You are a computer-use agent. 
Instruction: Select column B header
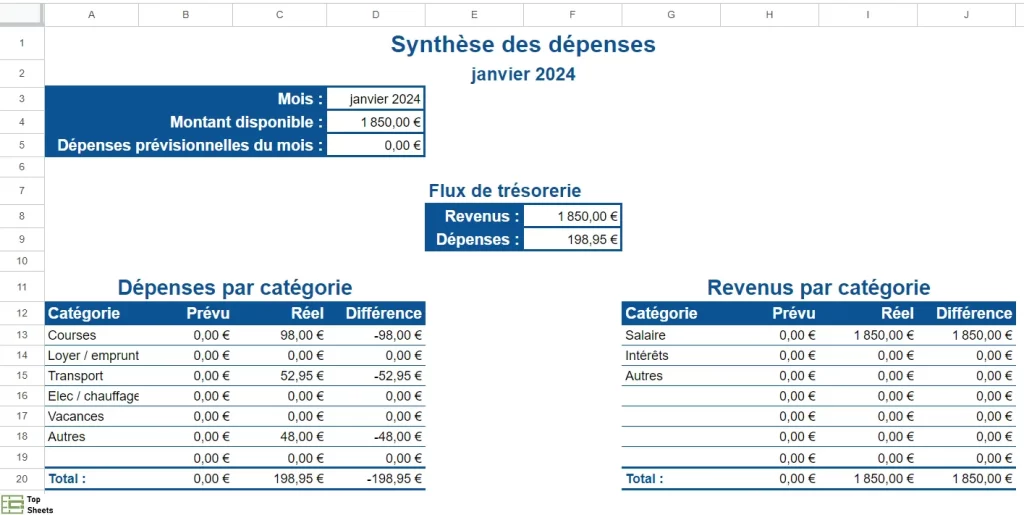[x=185, y=14]
